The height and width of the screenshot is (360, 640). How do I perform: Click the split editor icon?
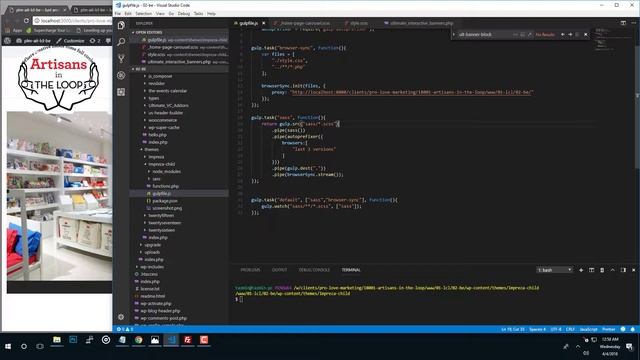[x=623, y=23]
